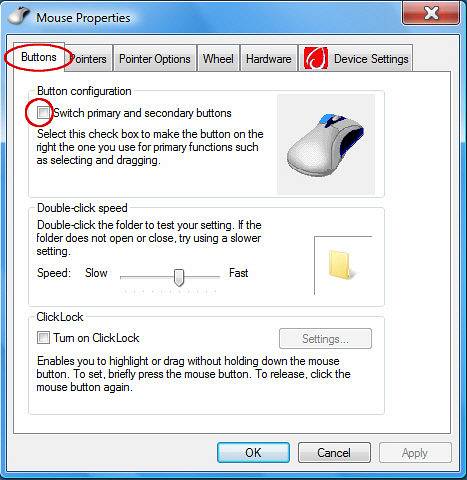This screenshot has width=467, height=480.
Task: Click the red Synaptics Device Settings icon
Action: (x=316, y=58)
